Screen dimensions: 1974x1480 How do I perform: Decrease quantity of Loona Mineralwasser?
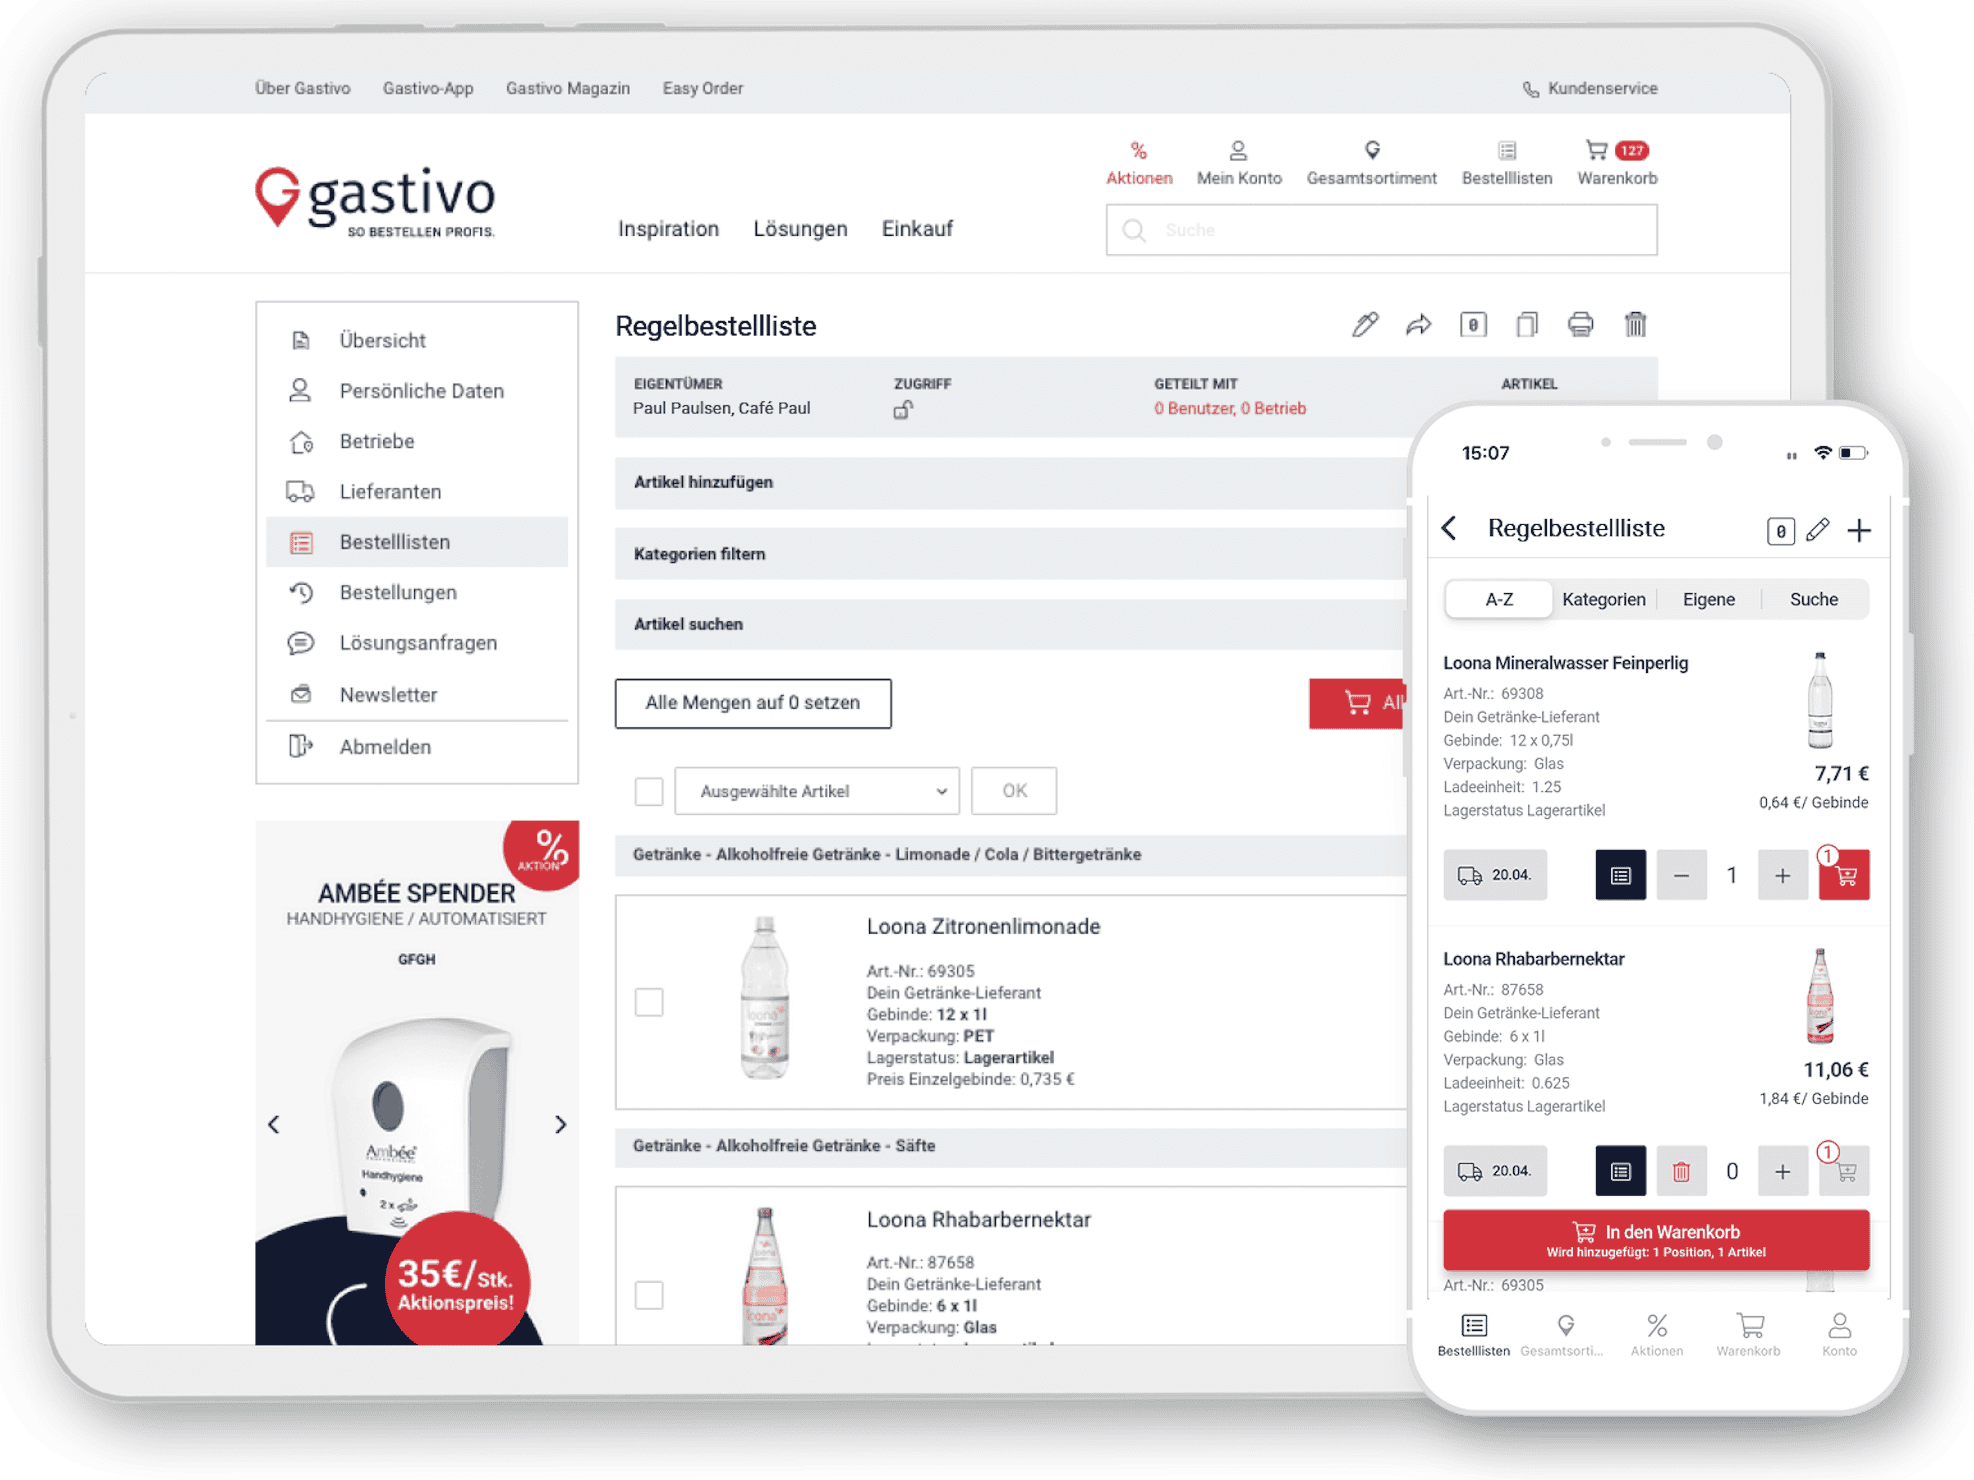[1681, 875]
